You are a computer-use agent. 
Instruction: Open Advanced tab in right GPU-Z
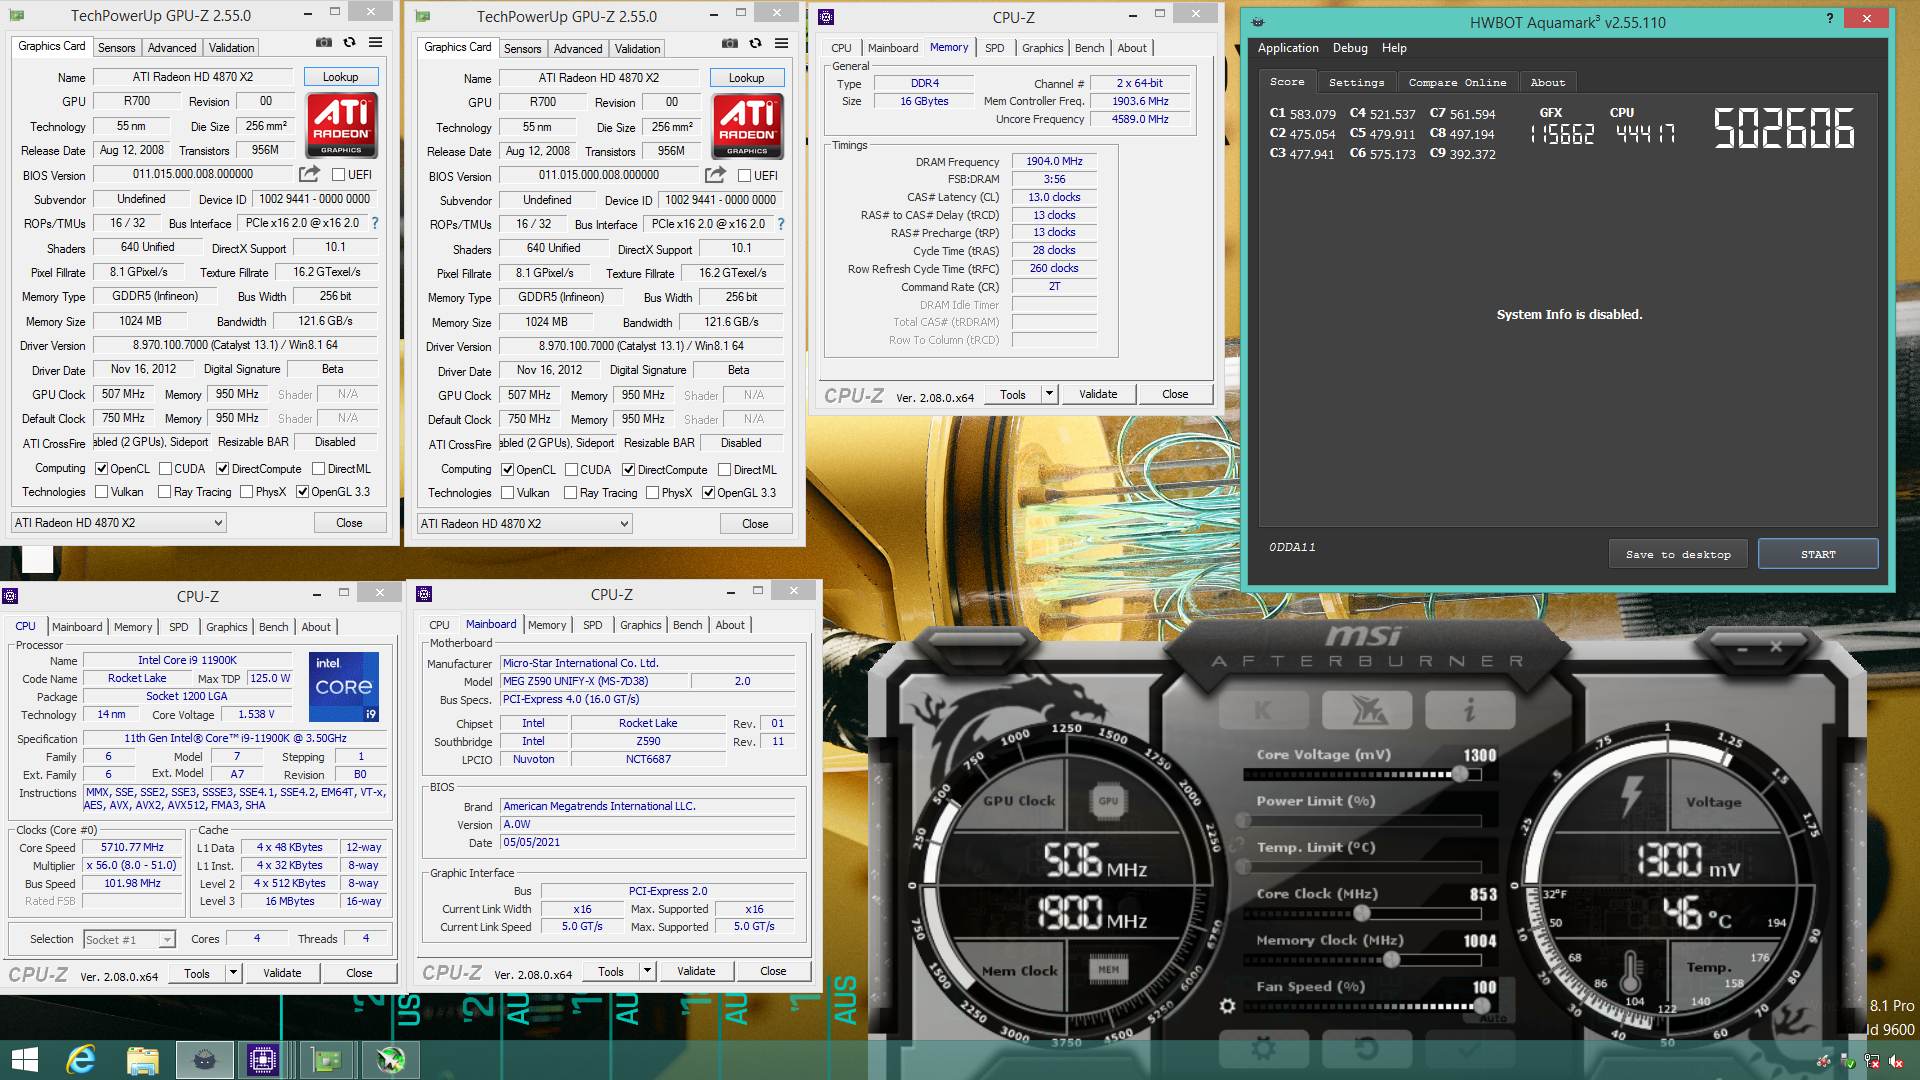(x=578, y=49)
